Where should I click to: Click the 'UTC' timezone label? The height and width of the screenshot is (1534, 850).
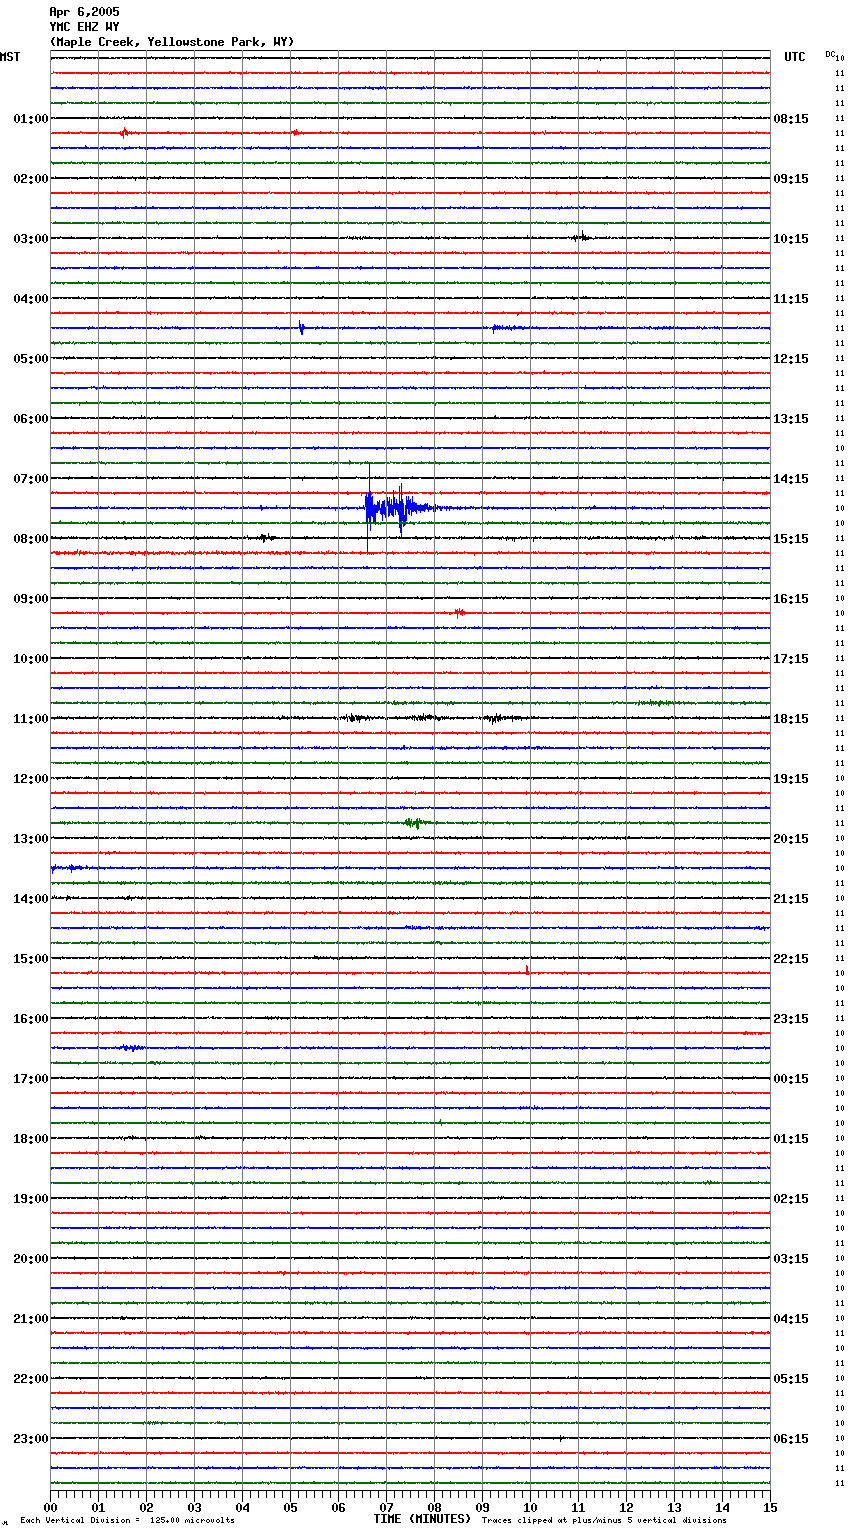[795, 57]
